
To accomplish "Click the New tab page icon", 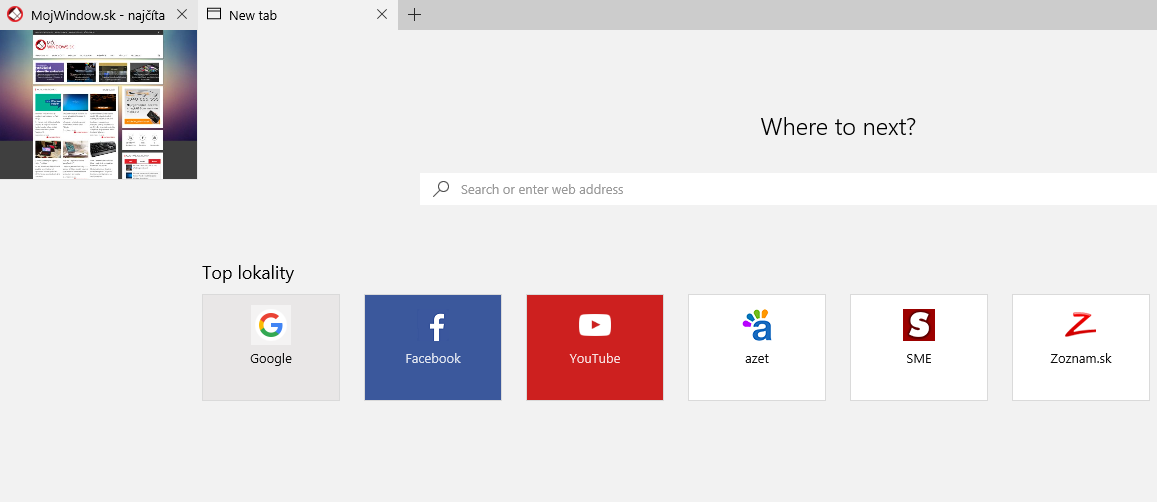I will pos(214,14).
